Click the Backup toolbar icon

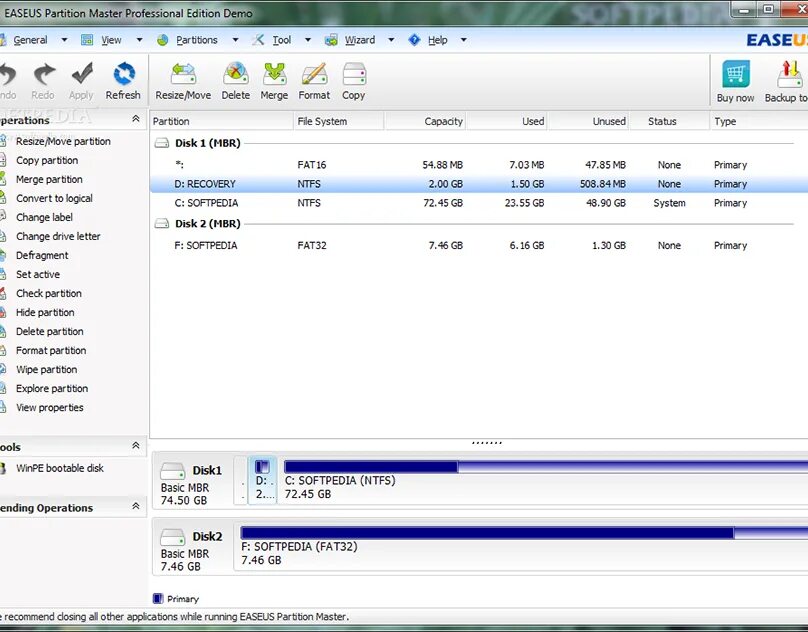pos(789,74)
